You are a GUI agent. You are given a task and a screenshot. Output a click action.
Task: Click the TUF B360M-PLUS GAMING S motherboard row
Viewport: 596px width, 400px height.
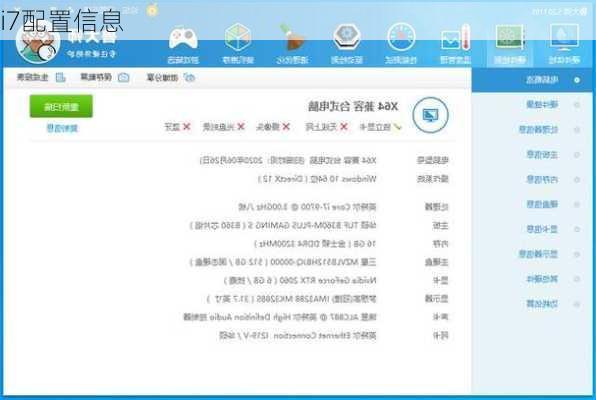(283, 225)
